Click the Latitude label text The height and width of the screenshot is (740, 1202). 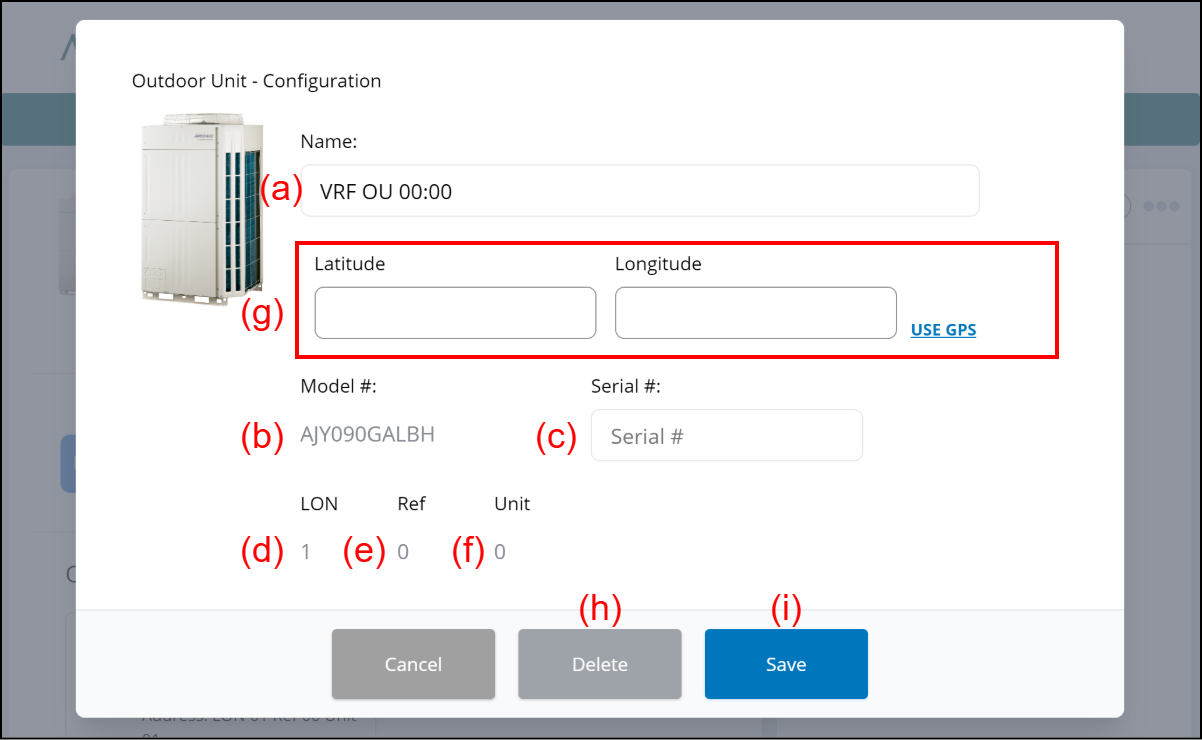(x=349, y=264)
